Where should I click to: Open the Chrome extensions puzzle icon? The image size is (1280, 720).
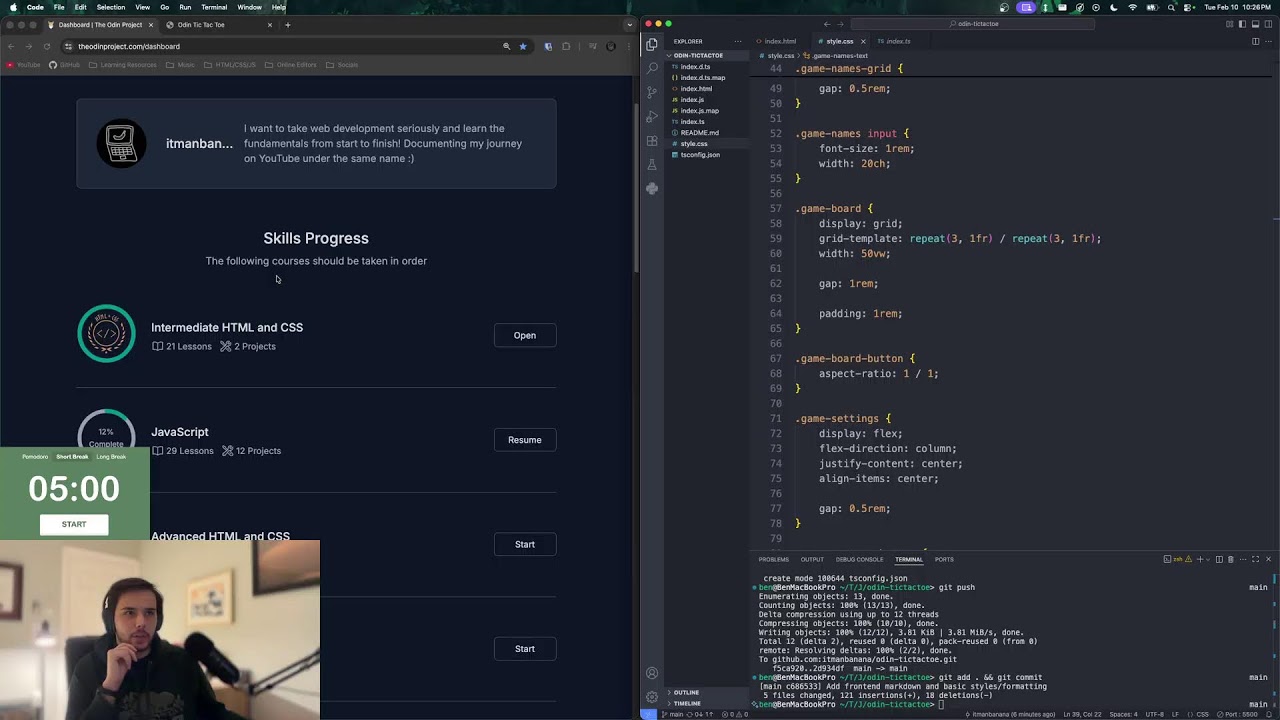click(x=566, y=46)
